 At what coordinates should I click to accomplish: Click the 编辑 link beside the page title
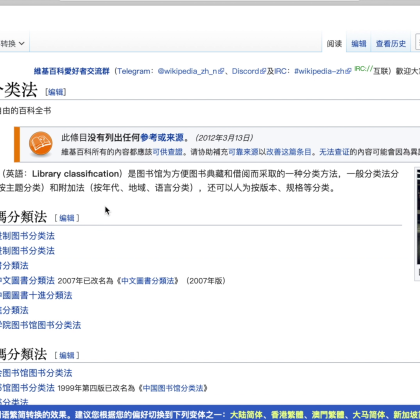tap(56, 92)
